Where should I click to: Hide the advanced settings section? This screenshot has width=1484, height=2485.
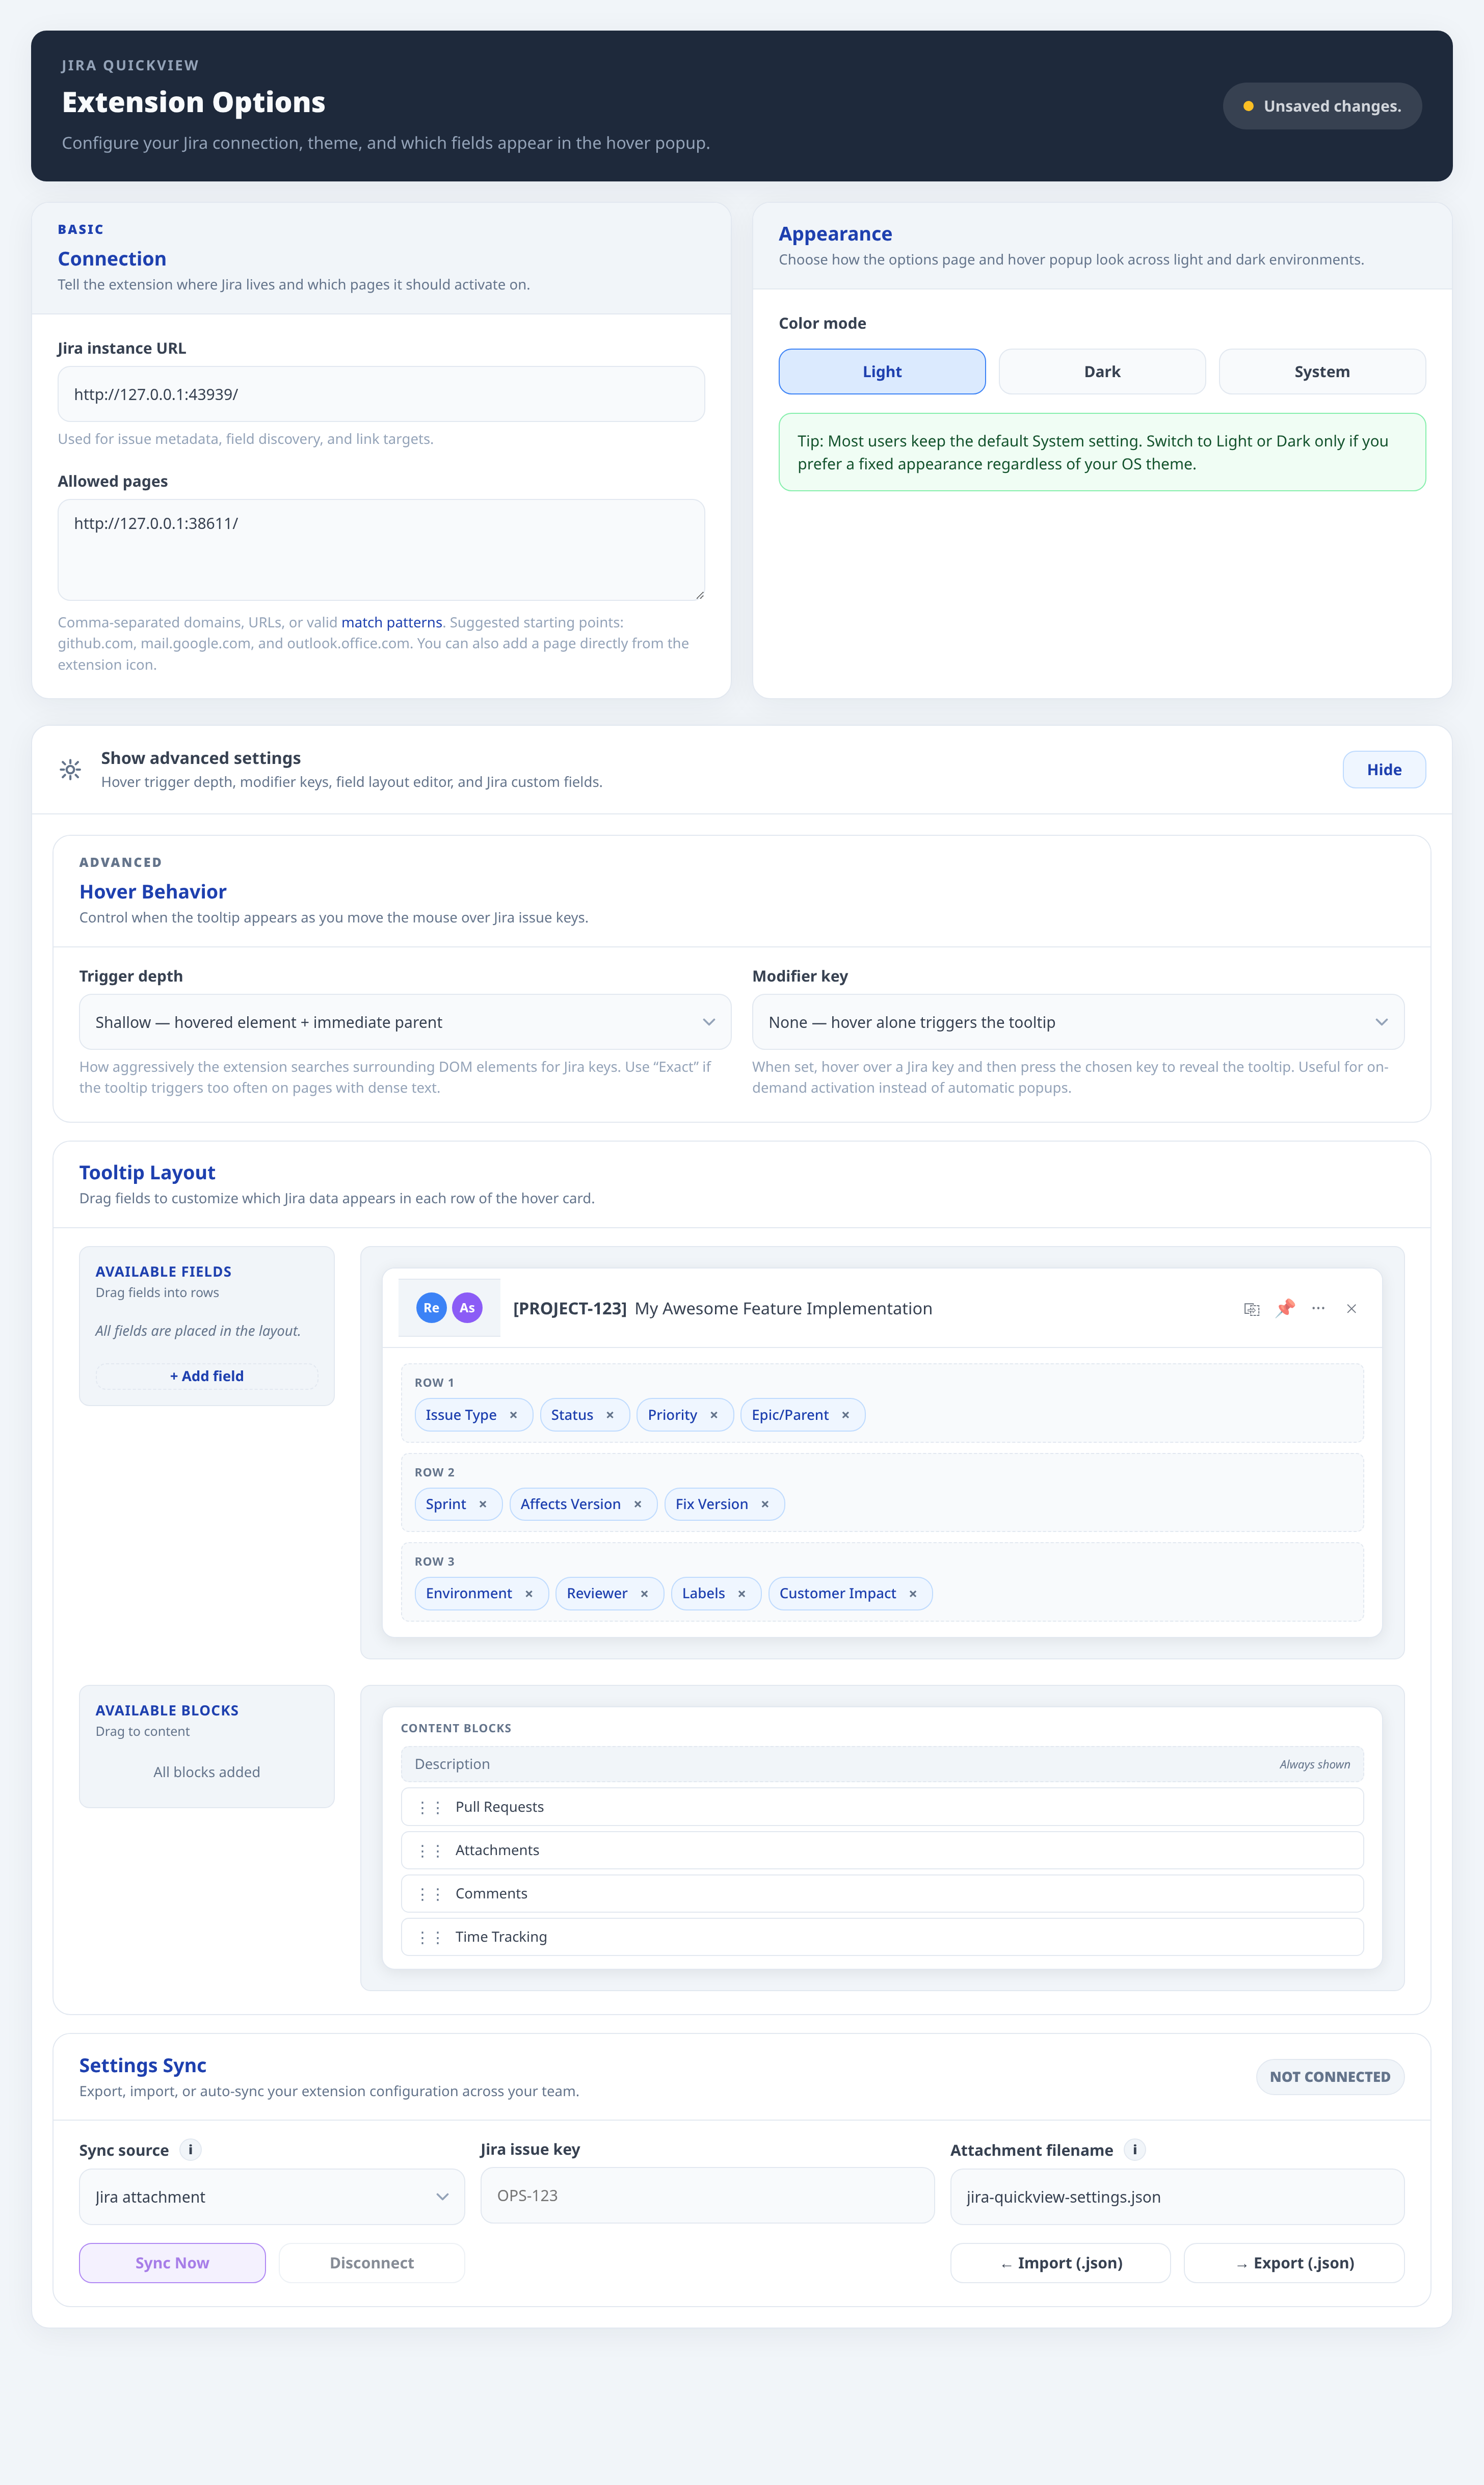tap(1384, 769)
